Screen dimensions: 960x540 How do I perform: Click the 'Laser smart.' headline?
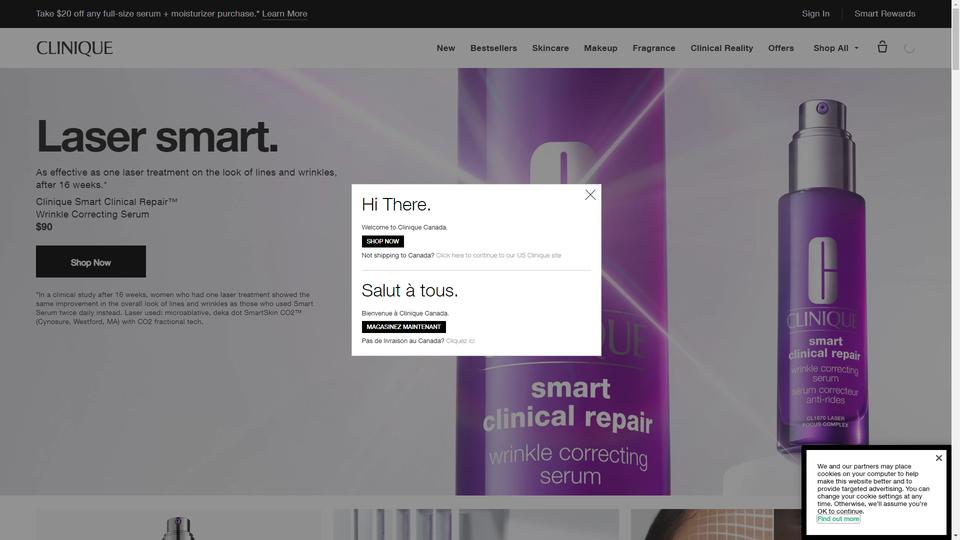coord(157,136)
